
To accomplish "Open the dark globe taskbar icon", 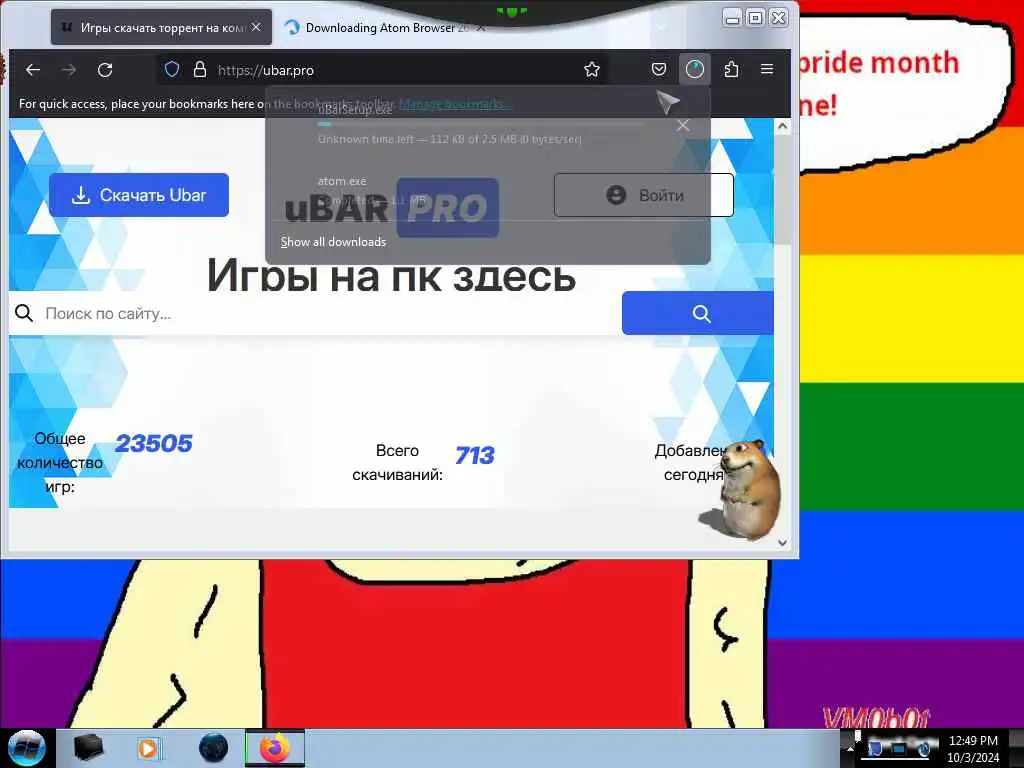I will pyautogui.click(x=213, y=748).
